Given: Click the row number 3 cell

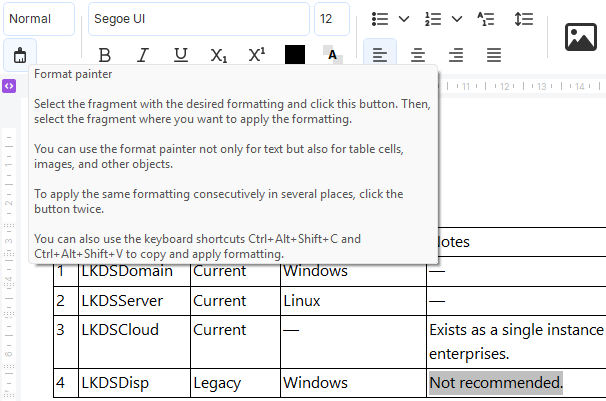Looking at the screenshot, I should click(66, 342).
